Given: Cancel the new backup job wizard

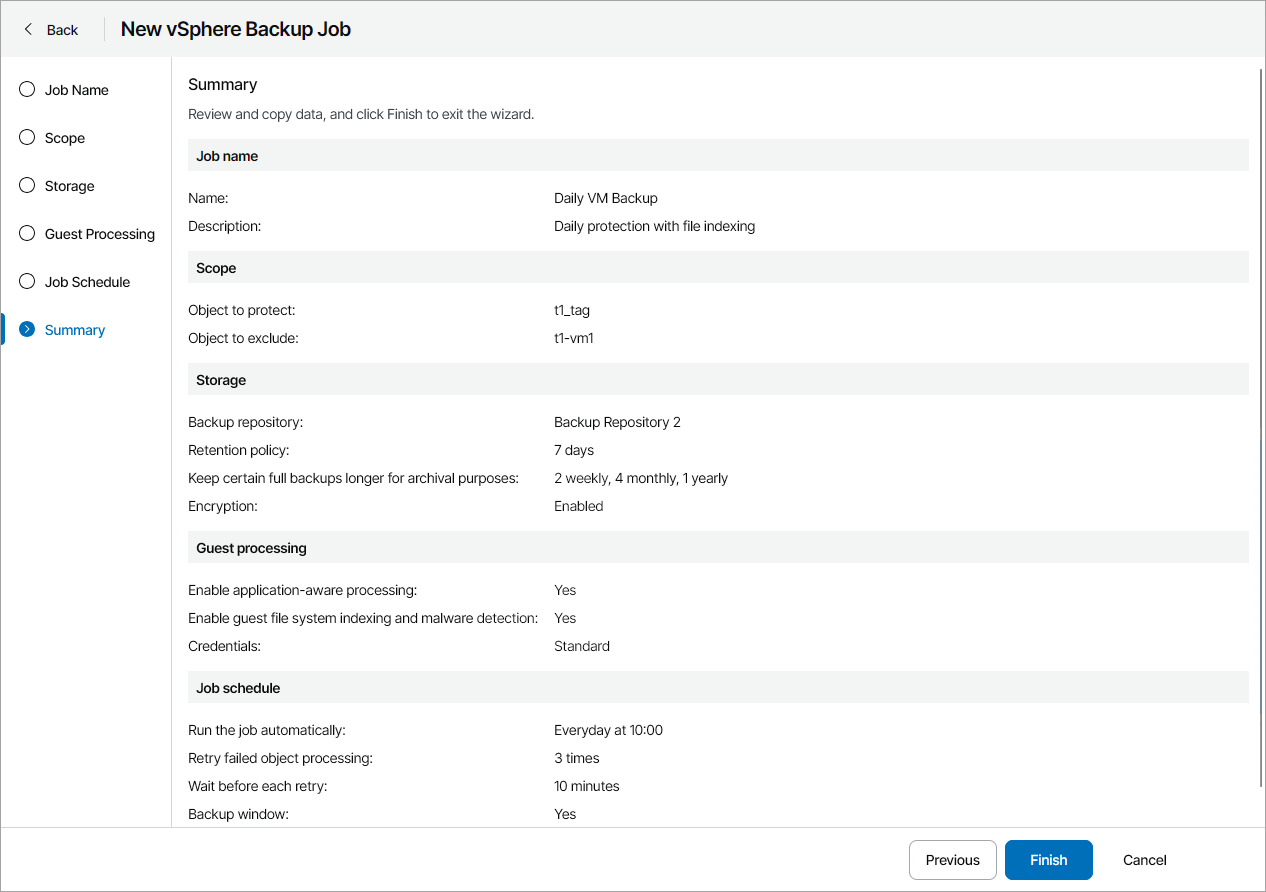Looking at the screenshot, I should click(1144, 860).
